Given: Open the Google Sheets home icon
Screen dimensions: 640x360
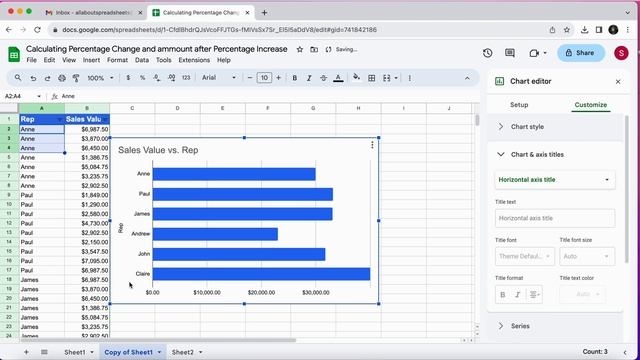Looking at the screenshot, I should pyautogui.click(x=14, y=54).
